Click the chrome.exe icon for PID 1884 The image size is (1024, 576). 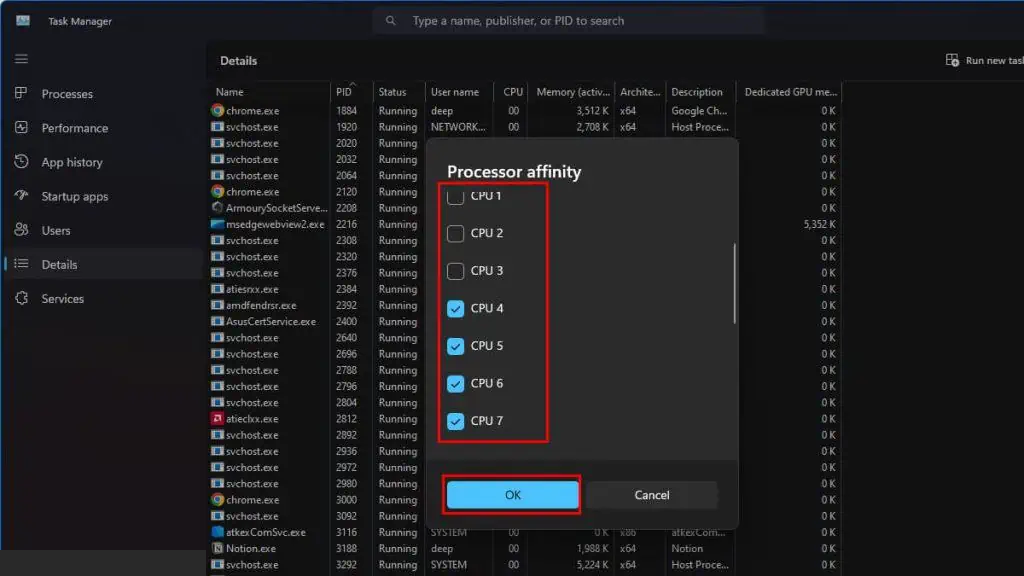[217, 110]
